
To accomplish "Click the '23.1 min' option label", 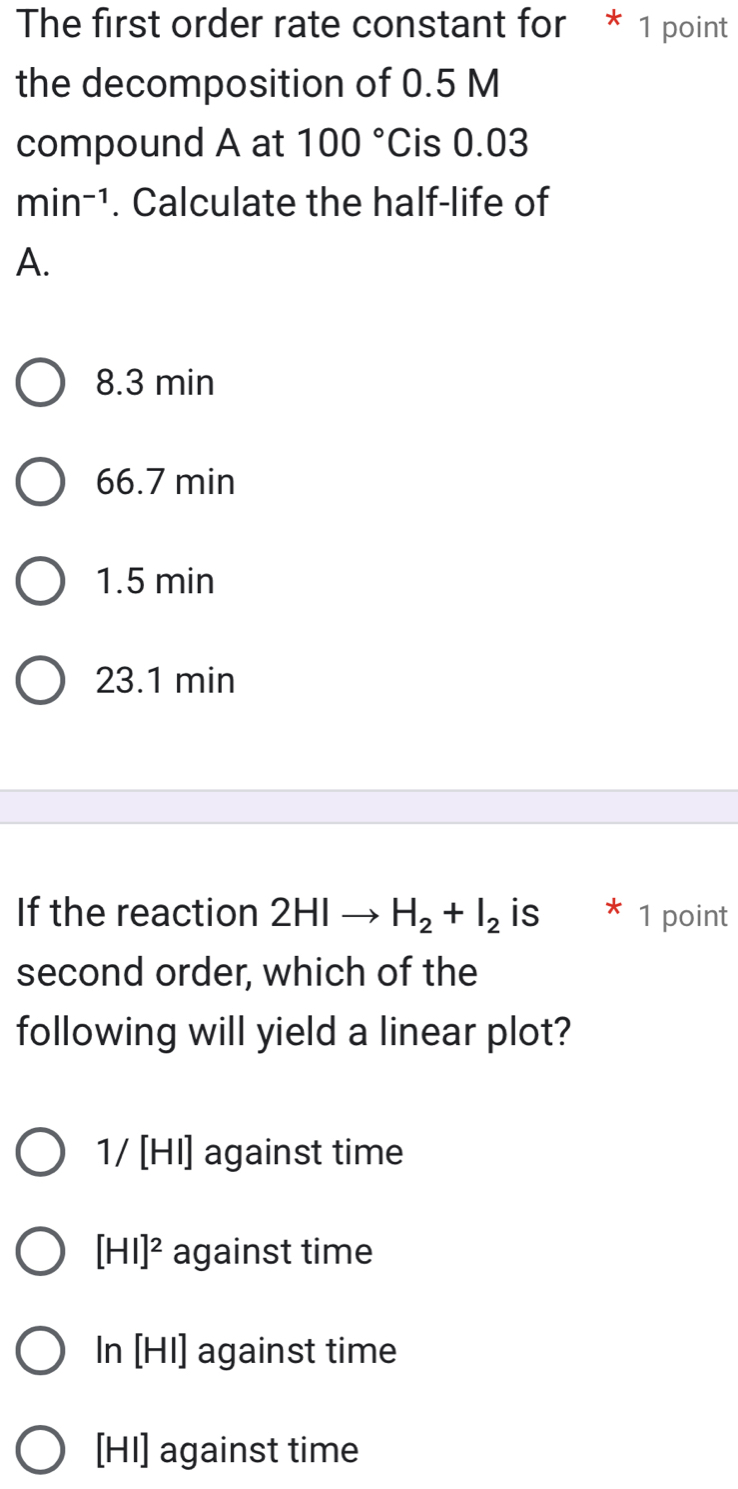I will 166,682.
